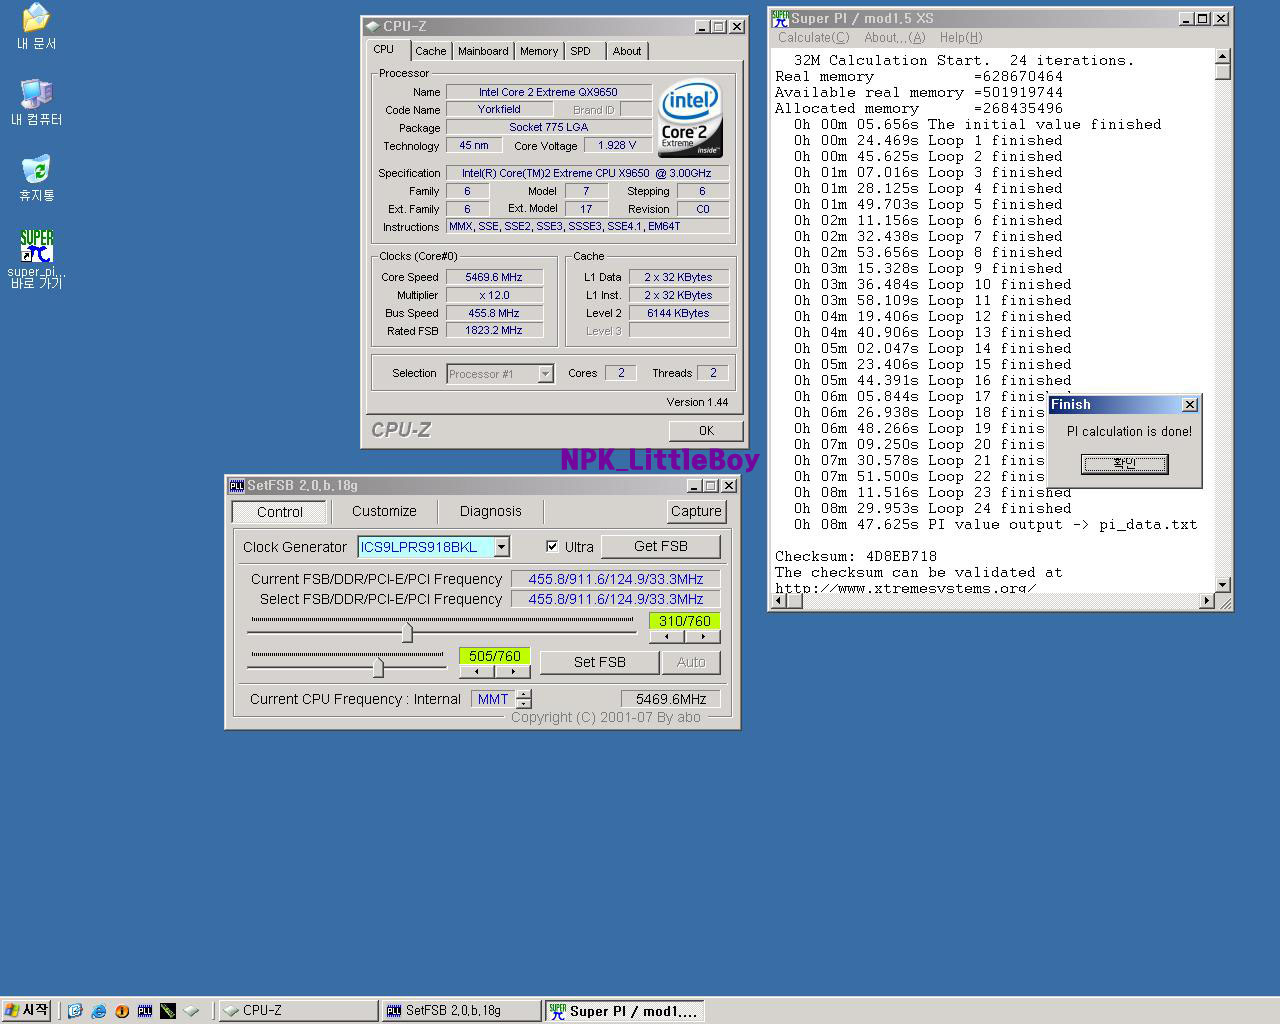Image resolution: width=1280 pixels, height=1024 pixels.
Task: Click the processor name Intel Core 2 Extreme QX9650
Action: point(549,92)
